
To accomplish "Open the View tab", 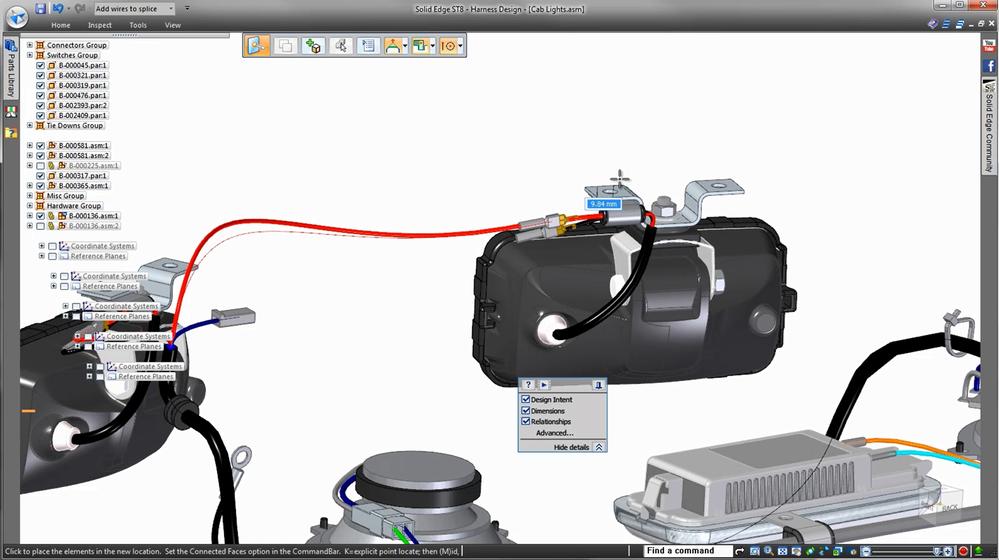I will click(x=173, y=25).
